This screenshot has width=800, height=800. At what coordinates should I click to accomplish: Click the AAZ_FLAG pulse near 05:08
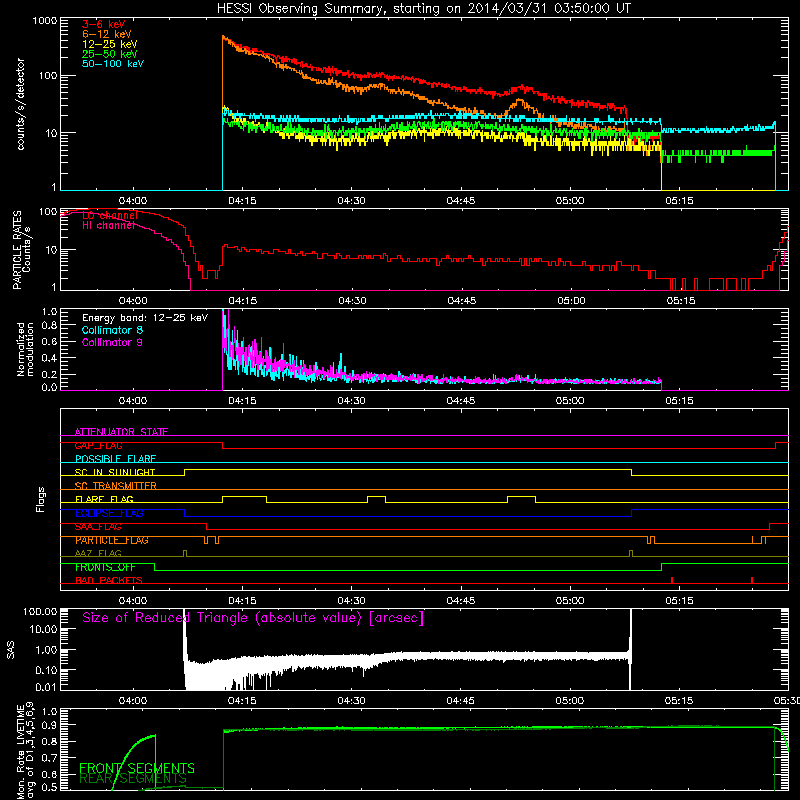click(631, 554)
